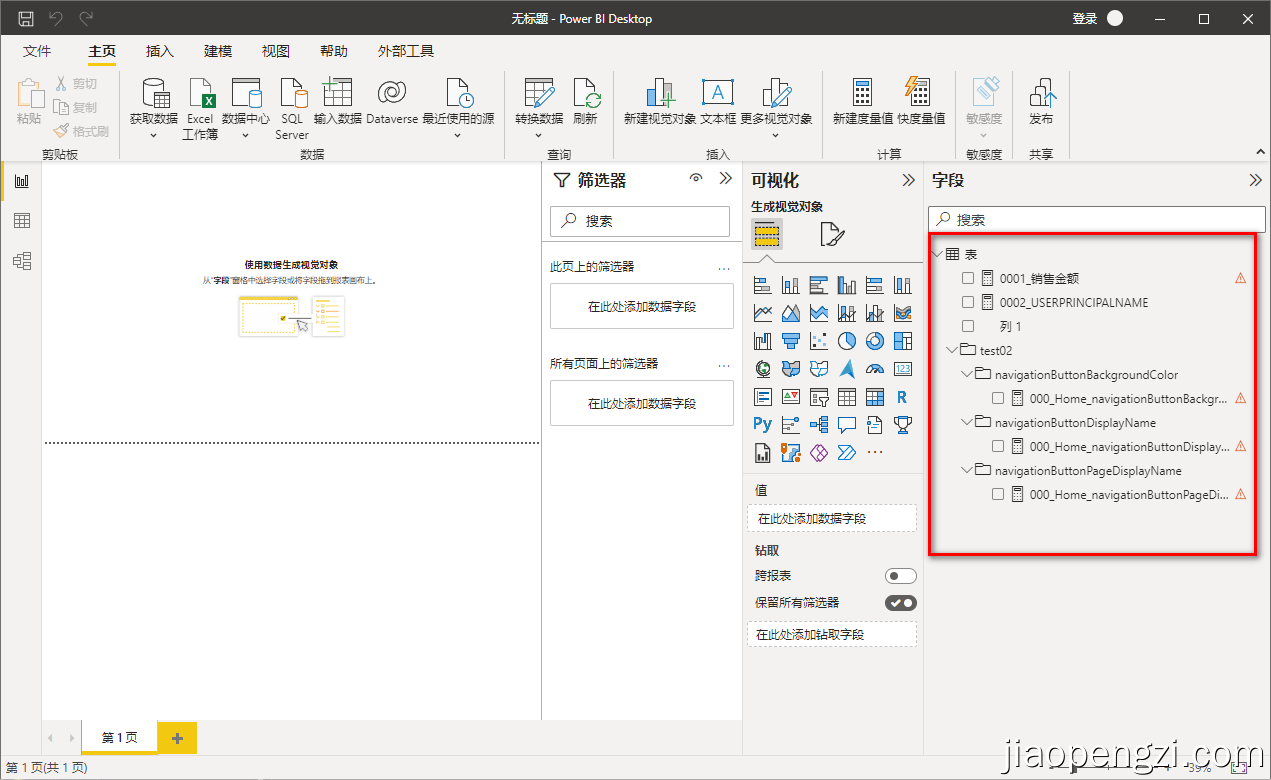Switch to the 视图 ribbon tab
Screen dimensions: 1271x780
point(276,51)
